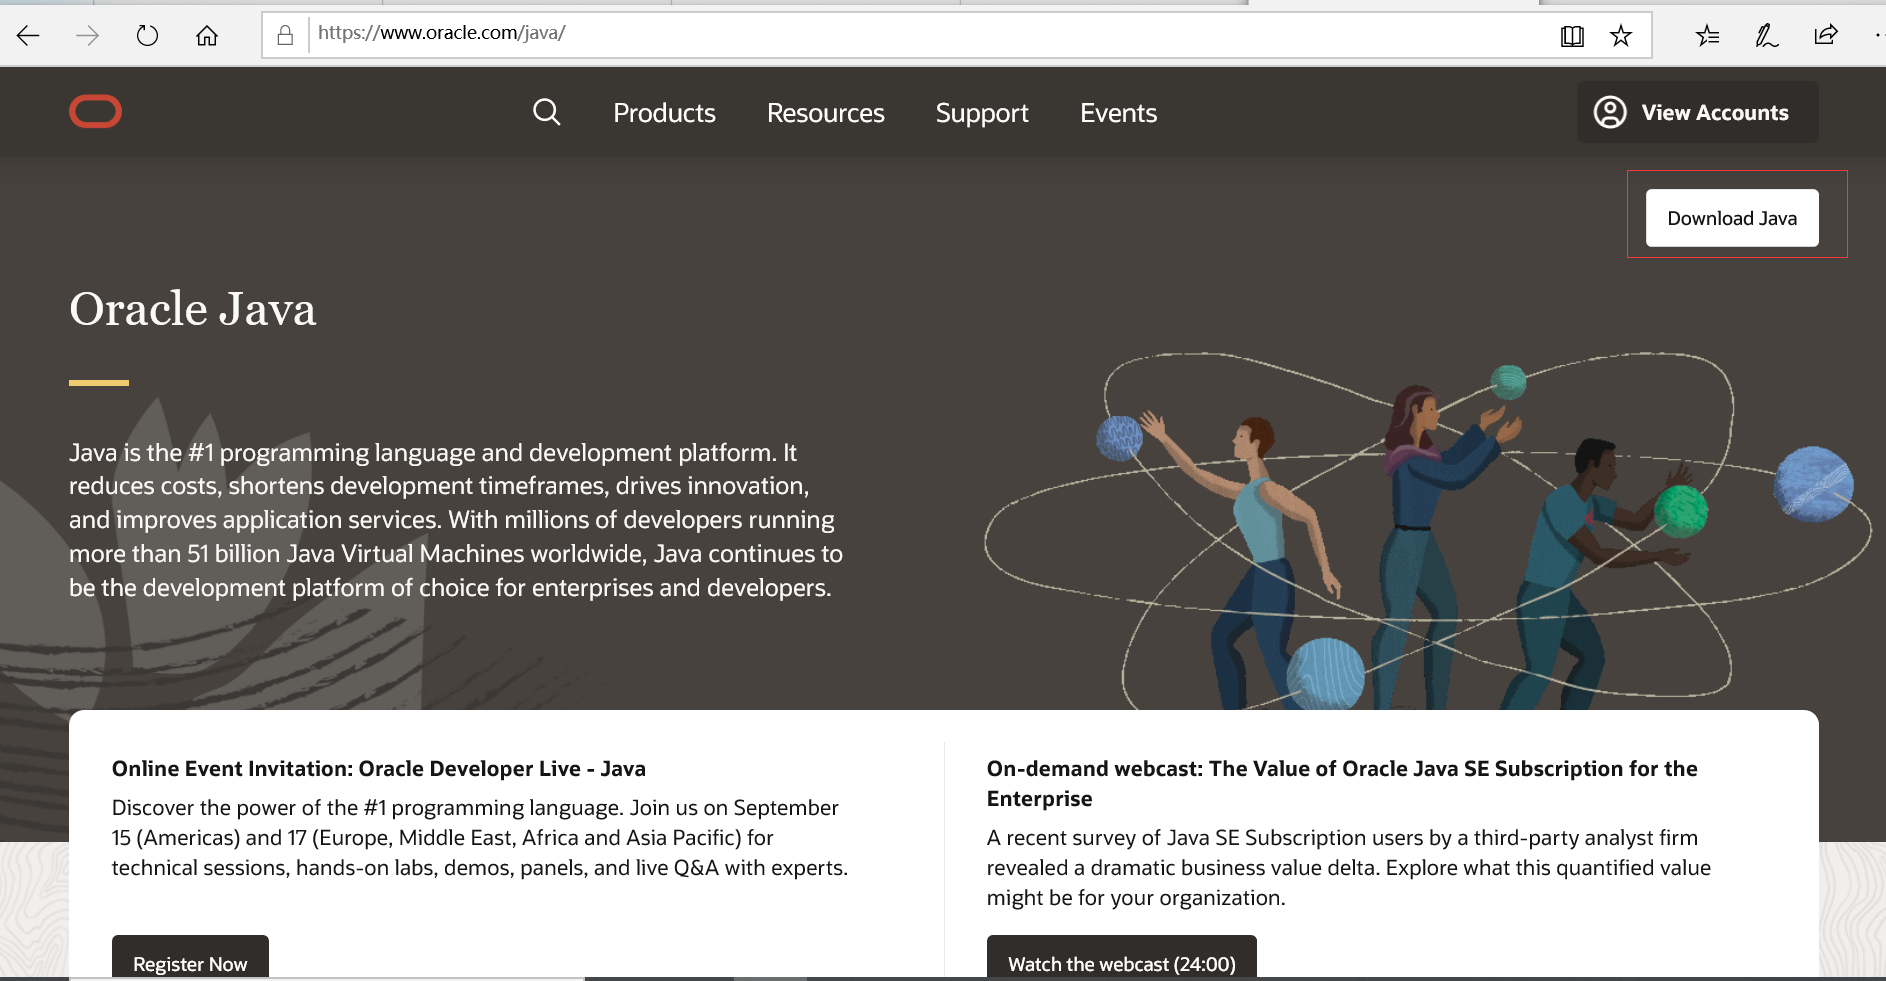Open the Oracle site search

click(546, 112)
